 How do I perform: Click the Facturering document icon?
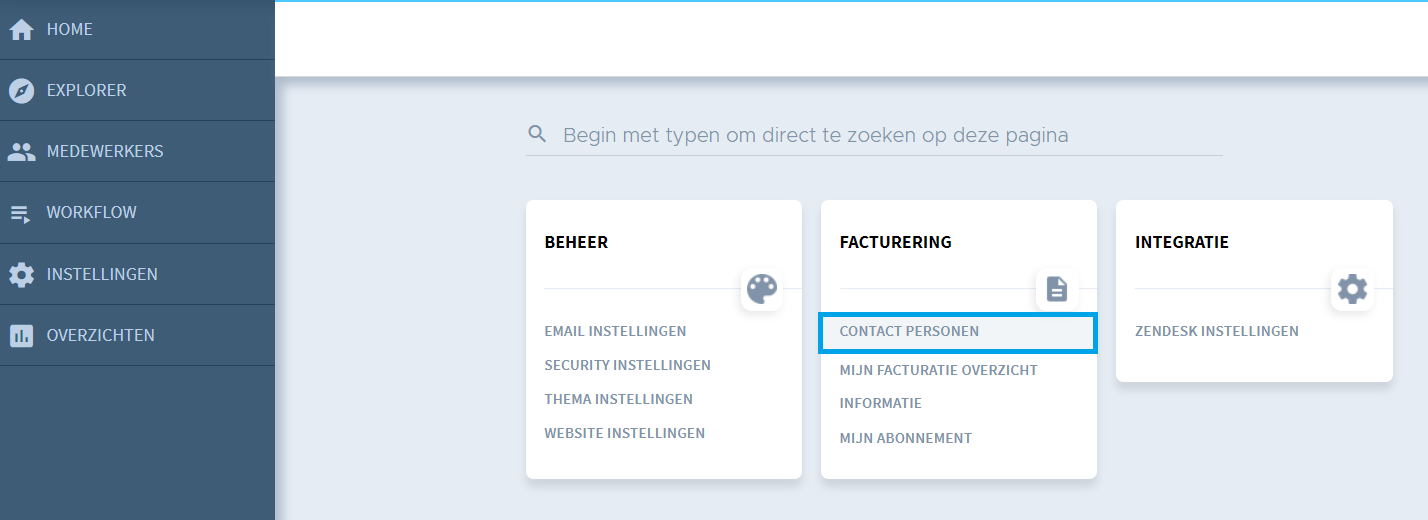1057,289
